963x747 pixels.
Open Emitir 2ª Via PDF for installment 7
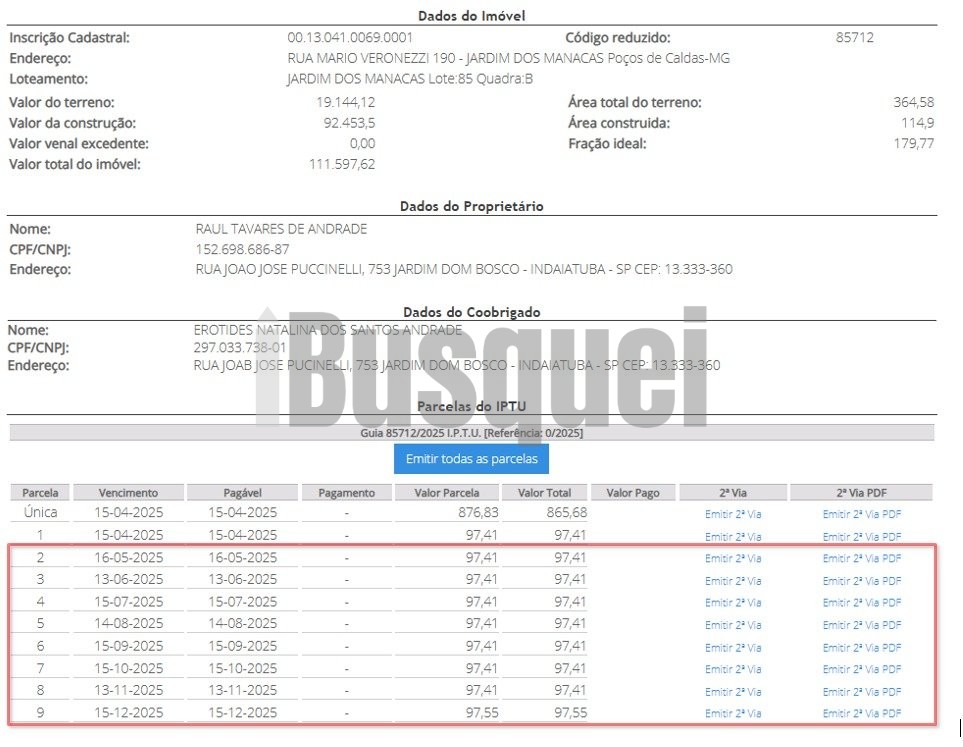tap(862, 669)
